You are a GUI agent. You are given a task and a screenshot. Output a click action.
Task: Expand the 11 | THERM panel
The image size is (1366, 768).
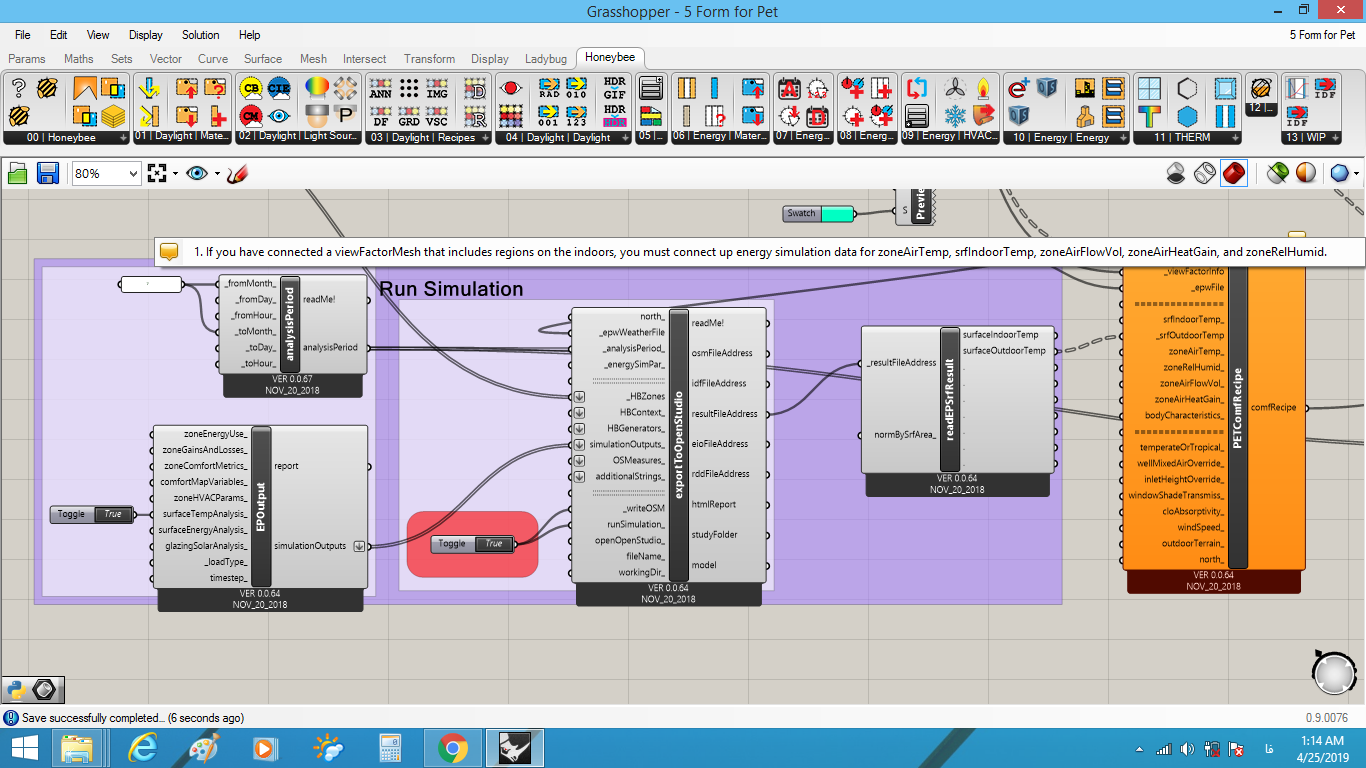coord(1187,137)
